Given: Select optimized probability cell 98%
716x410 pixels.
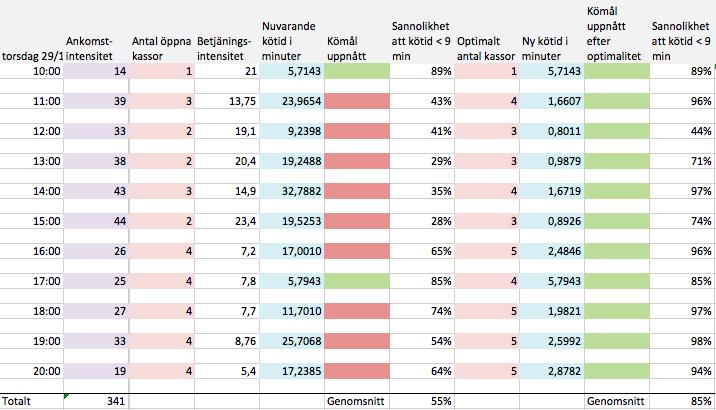Looking at the screenshot, I should [682, 341].
